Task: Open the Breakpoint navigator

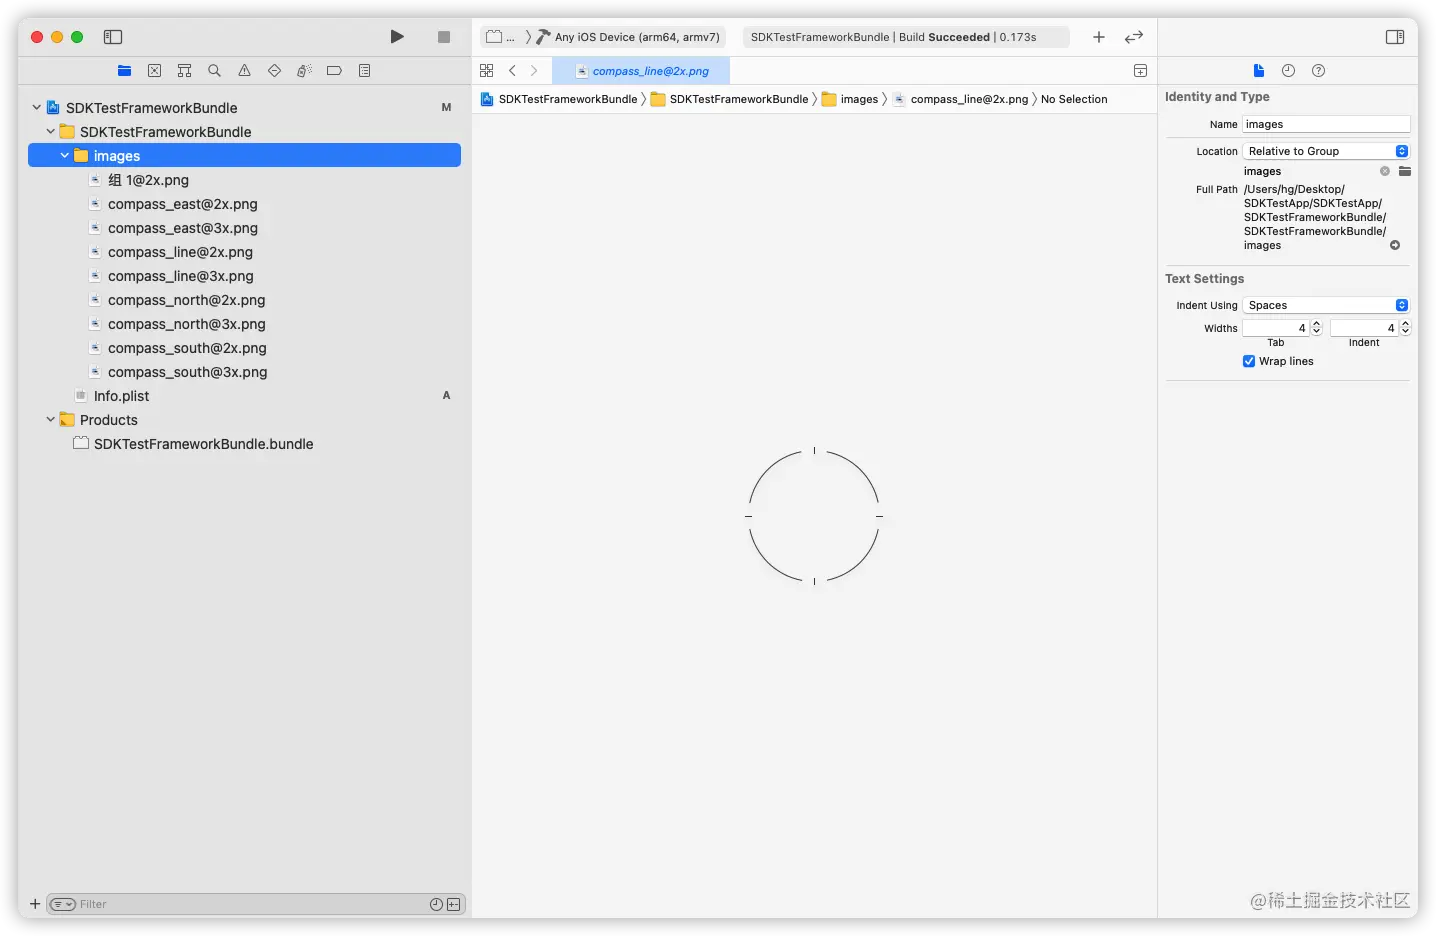Action: (334, 71)
